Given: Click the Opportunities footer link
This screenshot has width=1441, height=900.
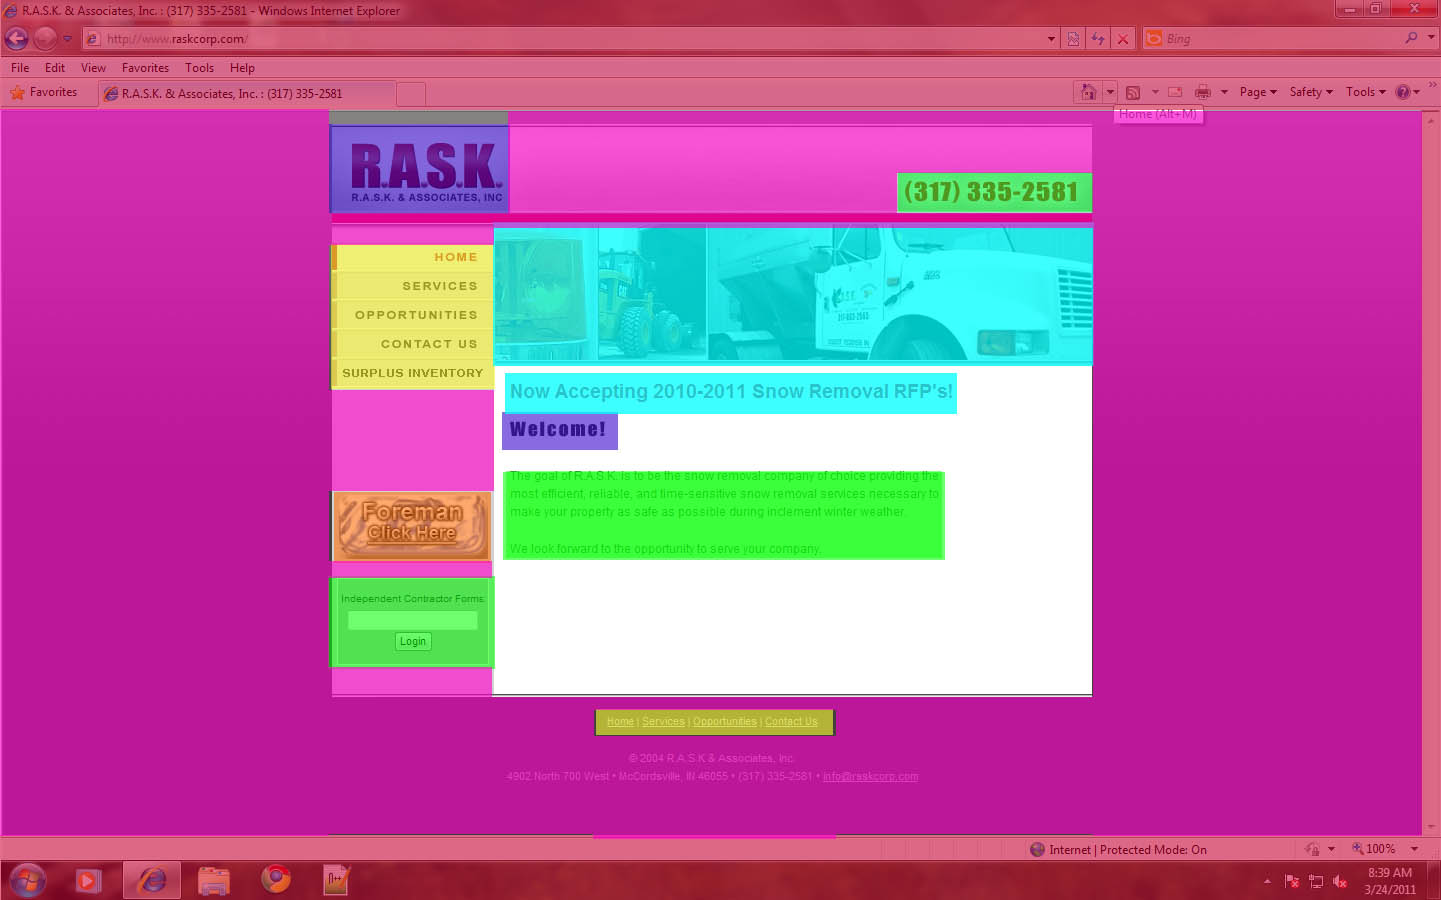Looking at the screenshot, I should click(724, 722).
